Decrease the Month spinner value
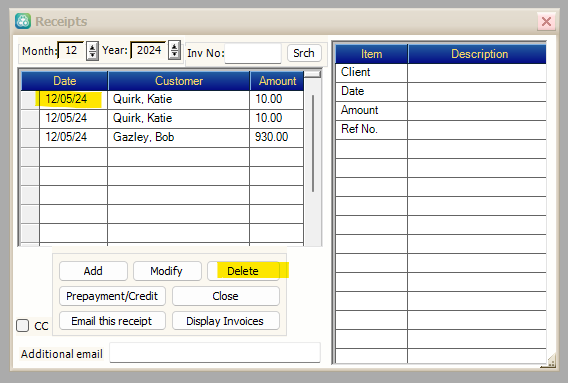 click(92, 55)
